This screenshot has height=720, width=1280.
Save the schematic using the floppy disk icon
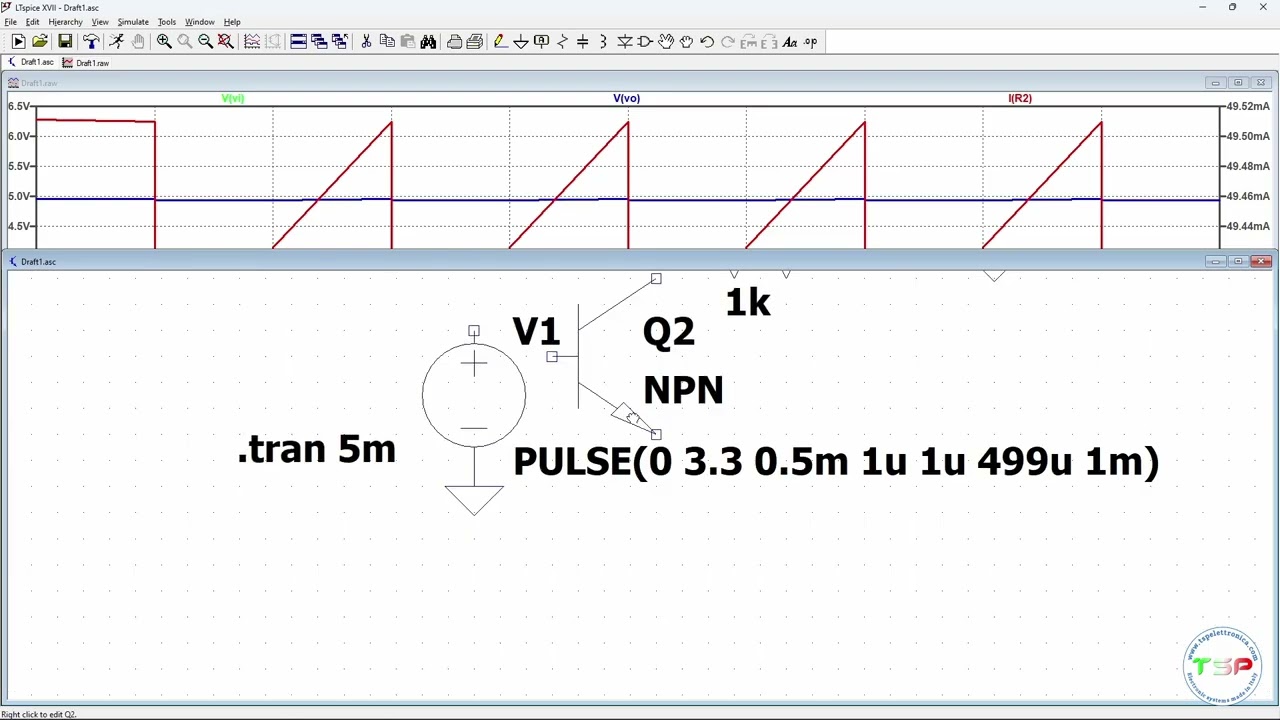(x=65, y=42)
